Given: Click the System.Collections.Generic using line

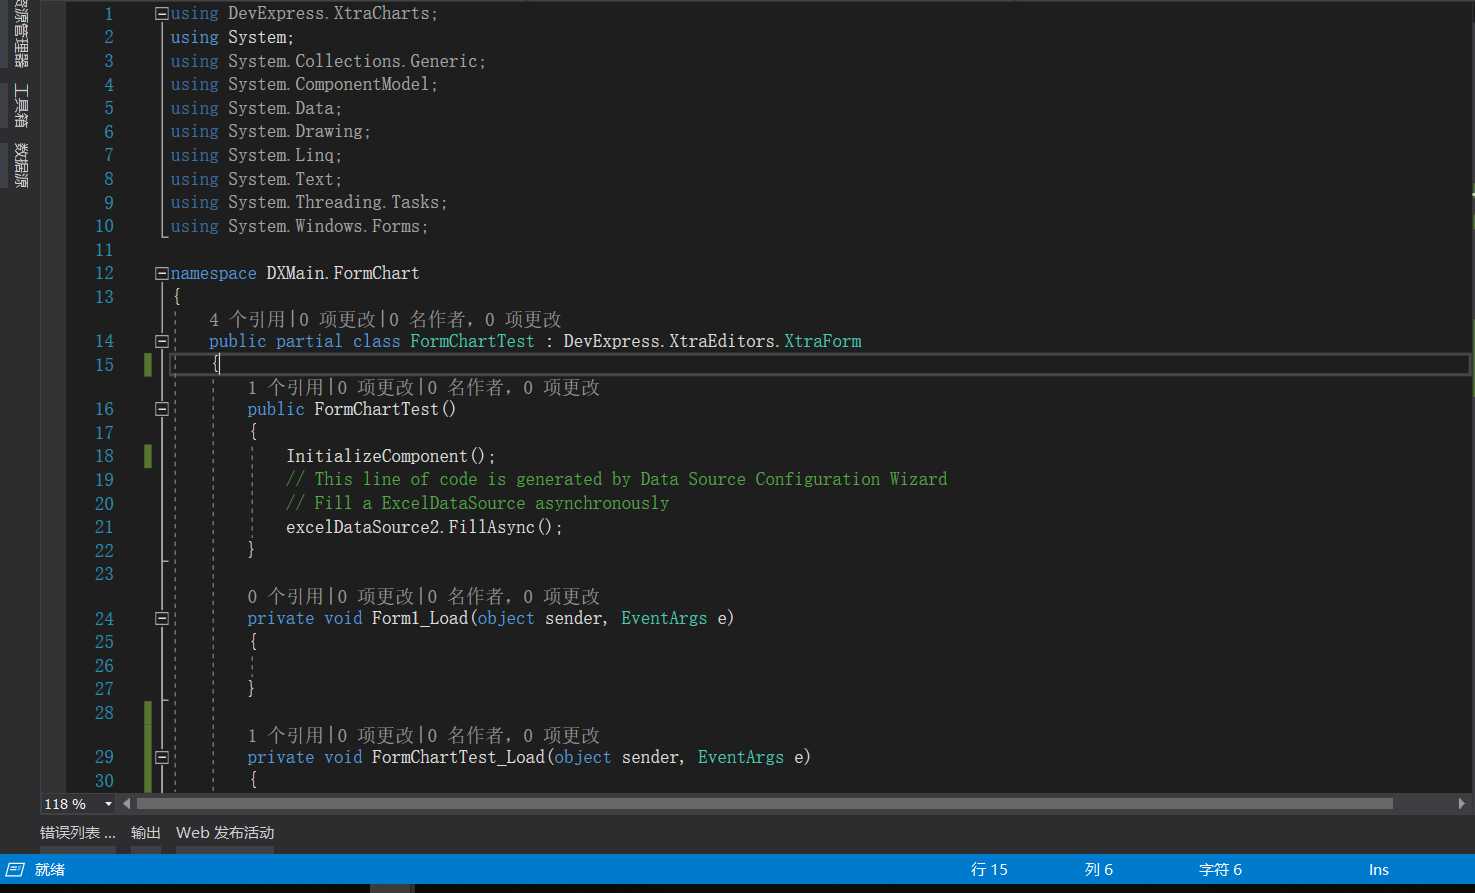Looking at the screenshot, I should (x=328, y=61).
